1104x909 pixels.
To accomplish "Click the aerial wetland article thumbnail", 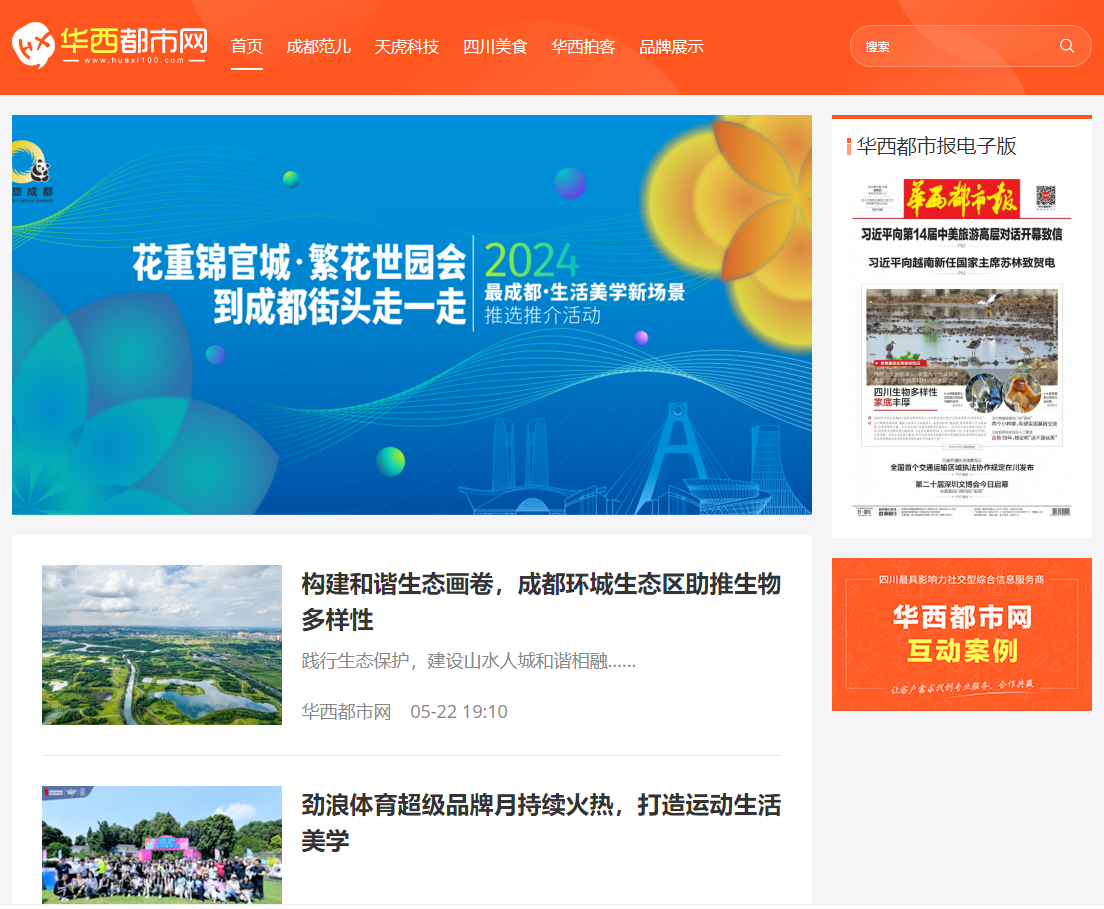I will coord(162,645).
